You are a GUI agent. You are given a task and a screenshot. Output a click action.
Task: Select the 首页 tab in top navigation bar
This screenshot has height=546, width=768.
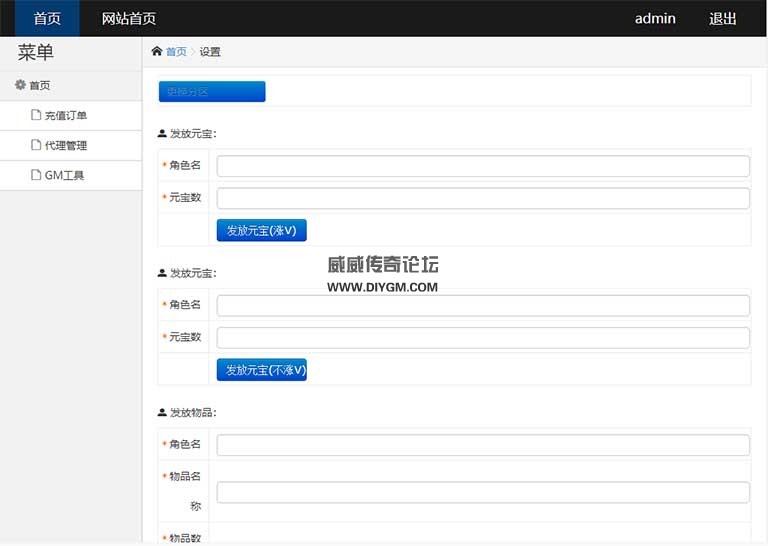pos(47,18)
